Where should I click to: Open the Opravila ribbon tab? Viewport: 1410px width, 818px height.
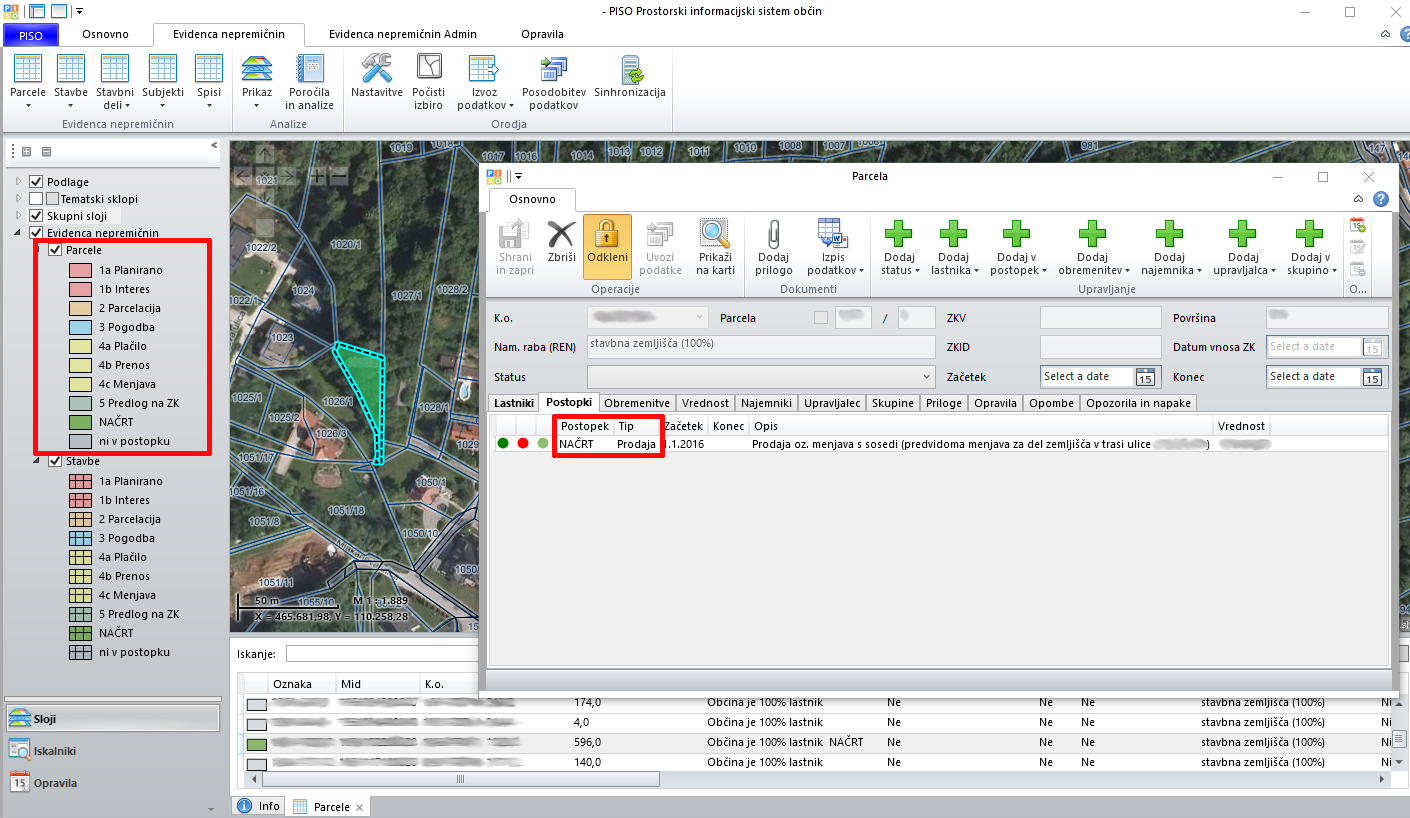click(542, 34)
